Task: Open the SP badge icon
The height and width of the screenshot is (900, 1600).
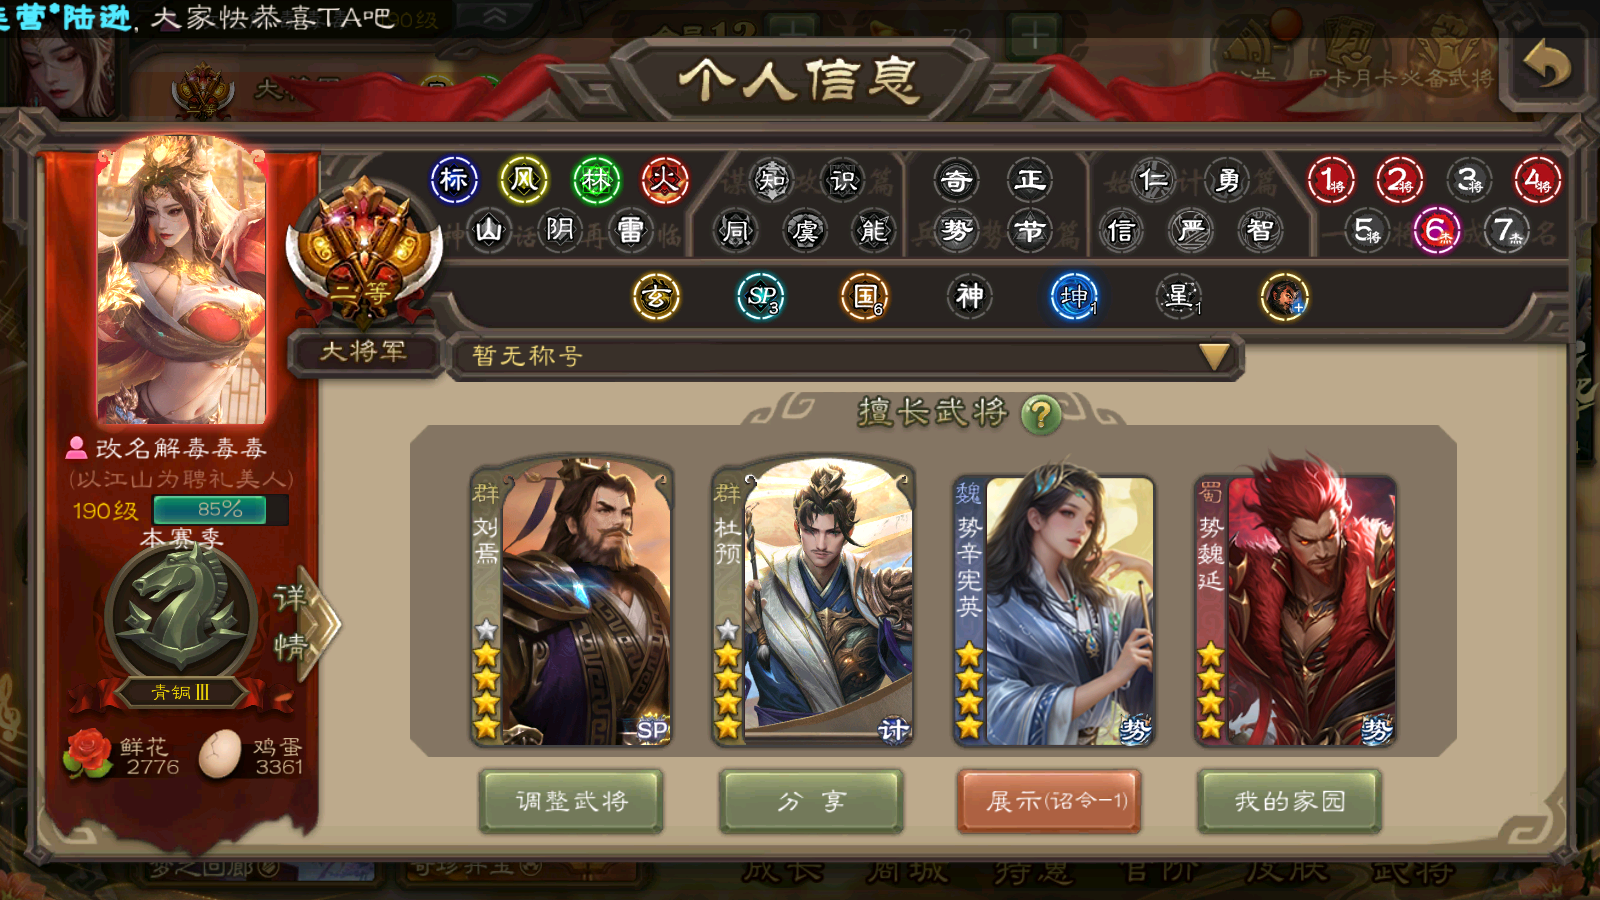Action: coord(761,296)
